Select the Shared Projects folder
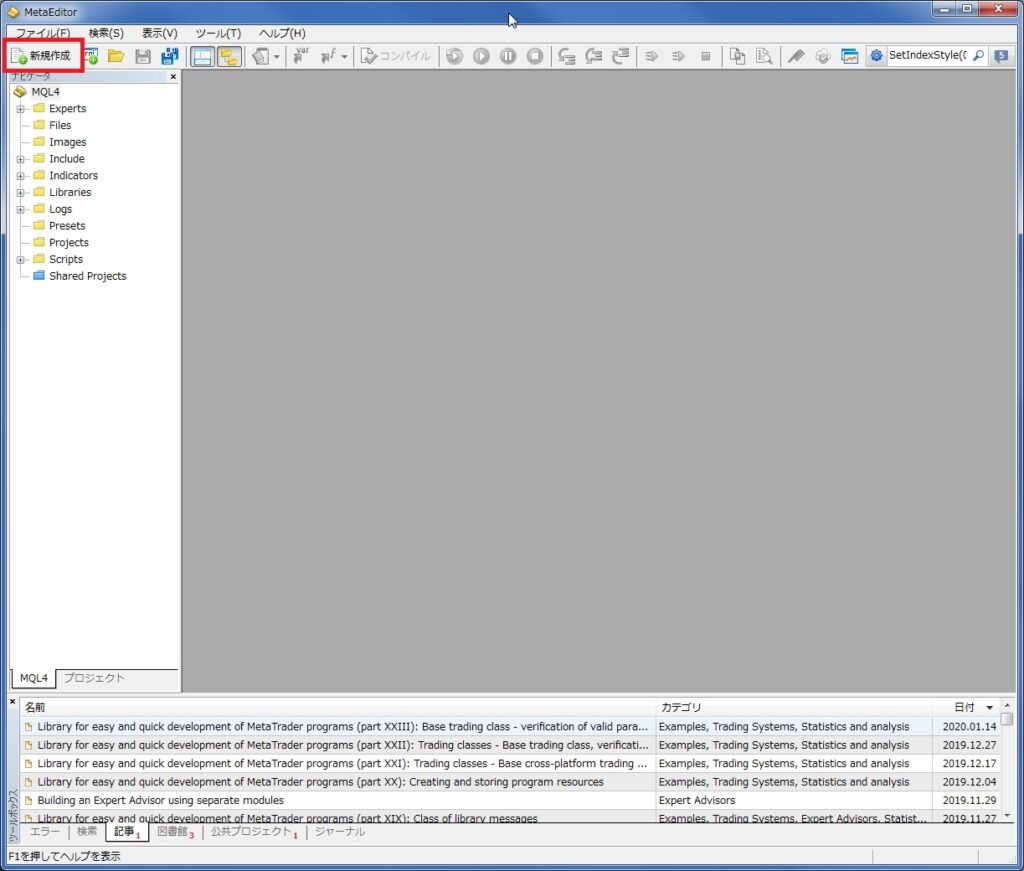This screenshot has height=871, width=1024. (88, 276)
